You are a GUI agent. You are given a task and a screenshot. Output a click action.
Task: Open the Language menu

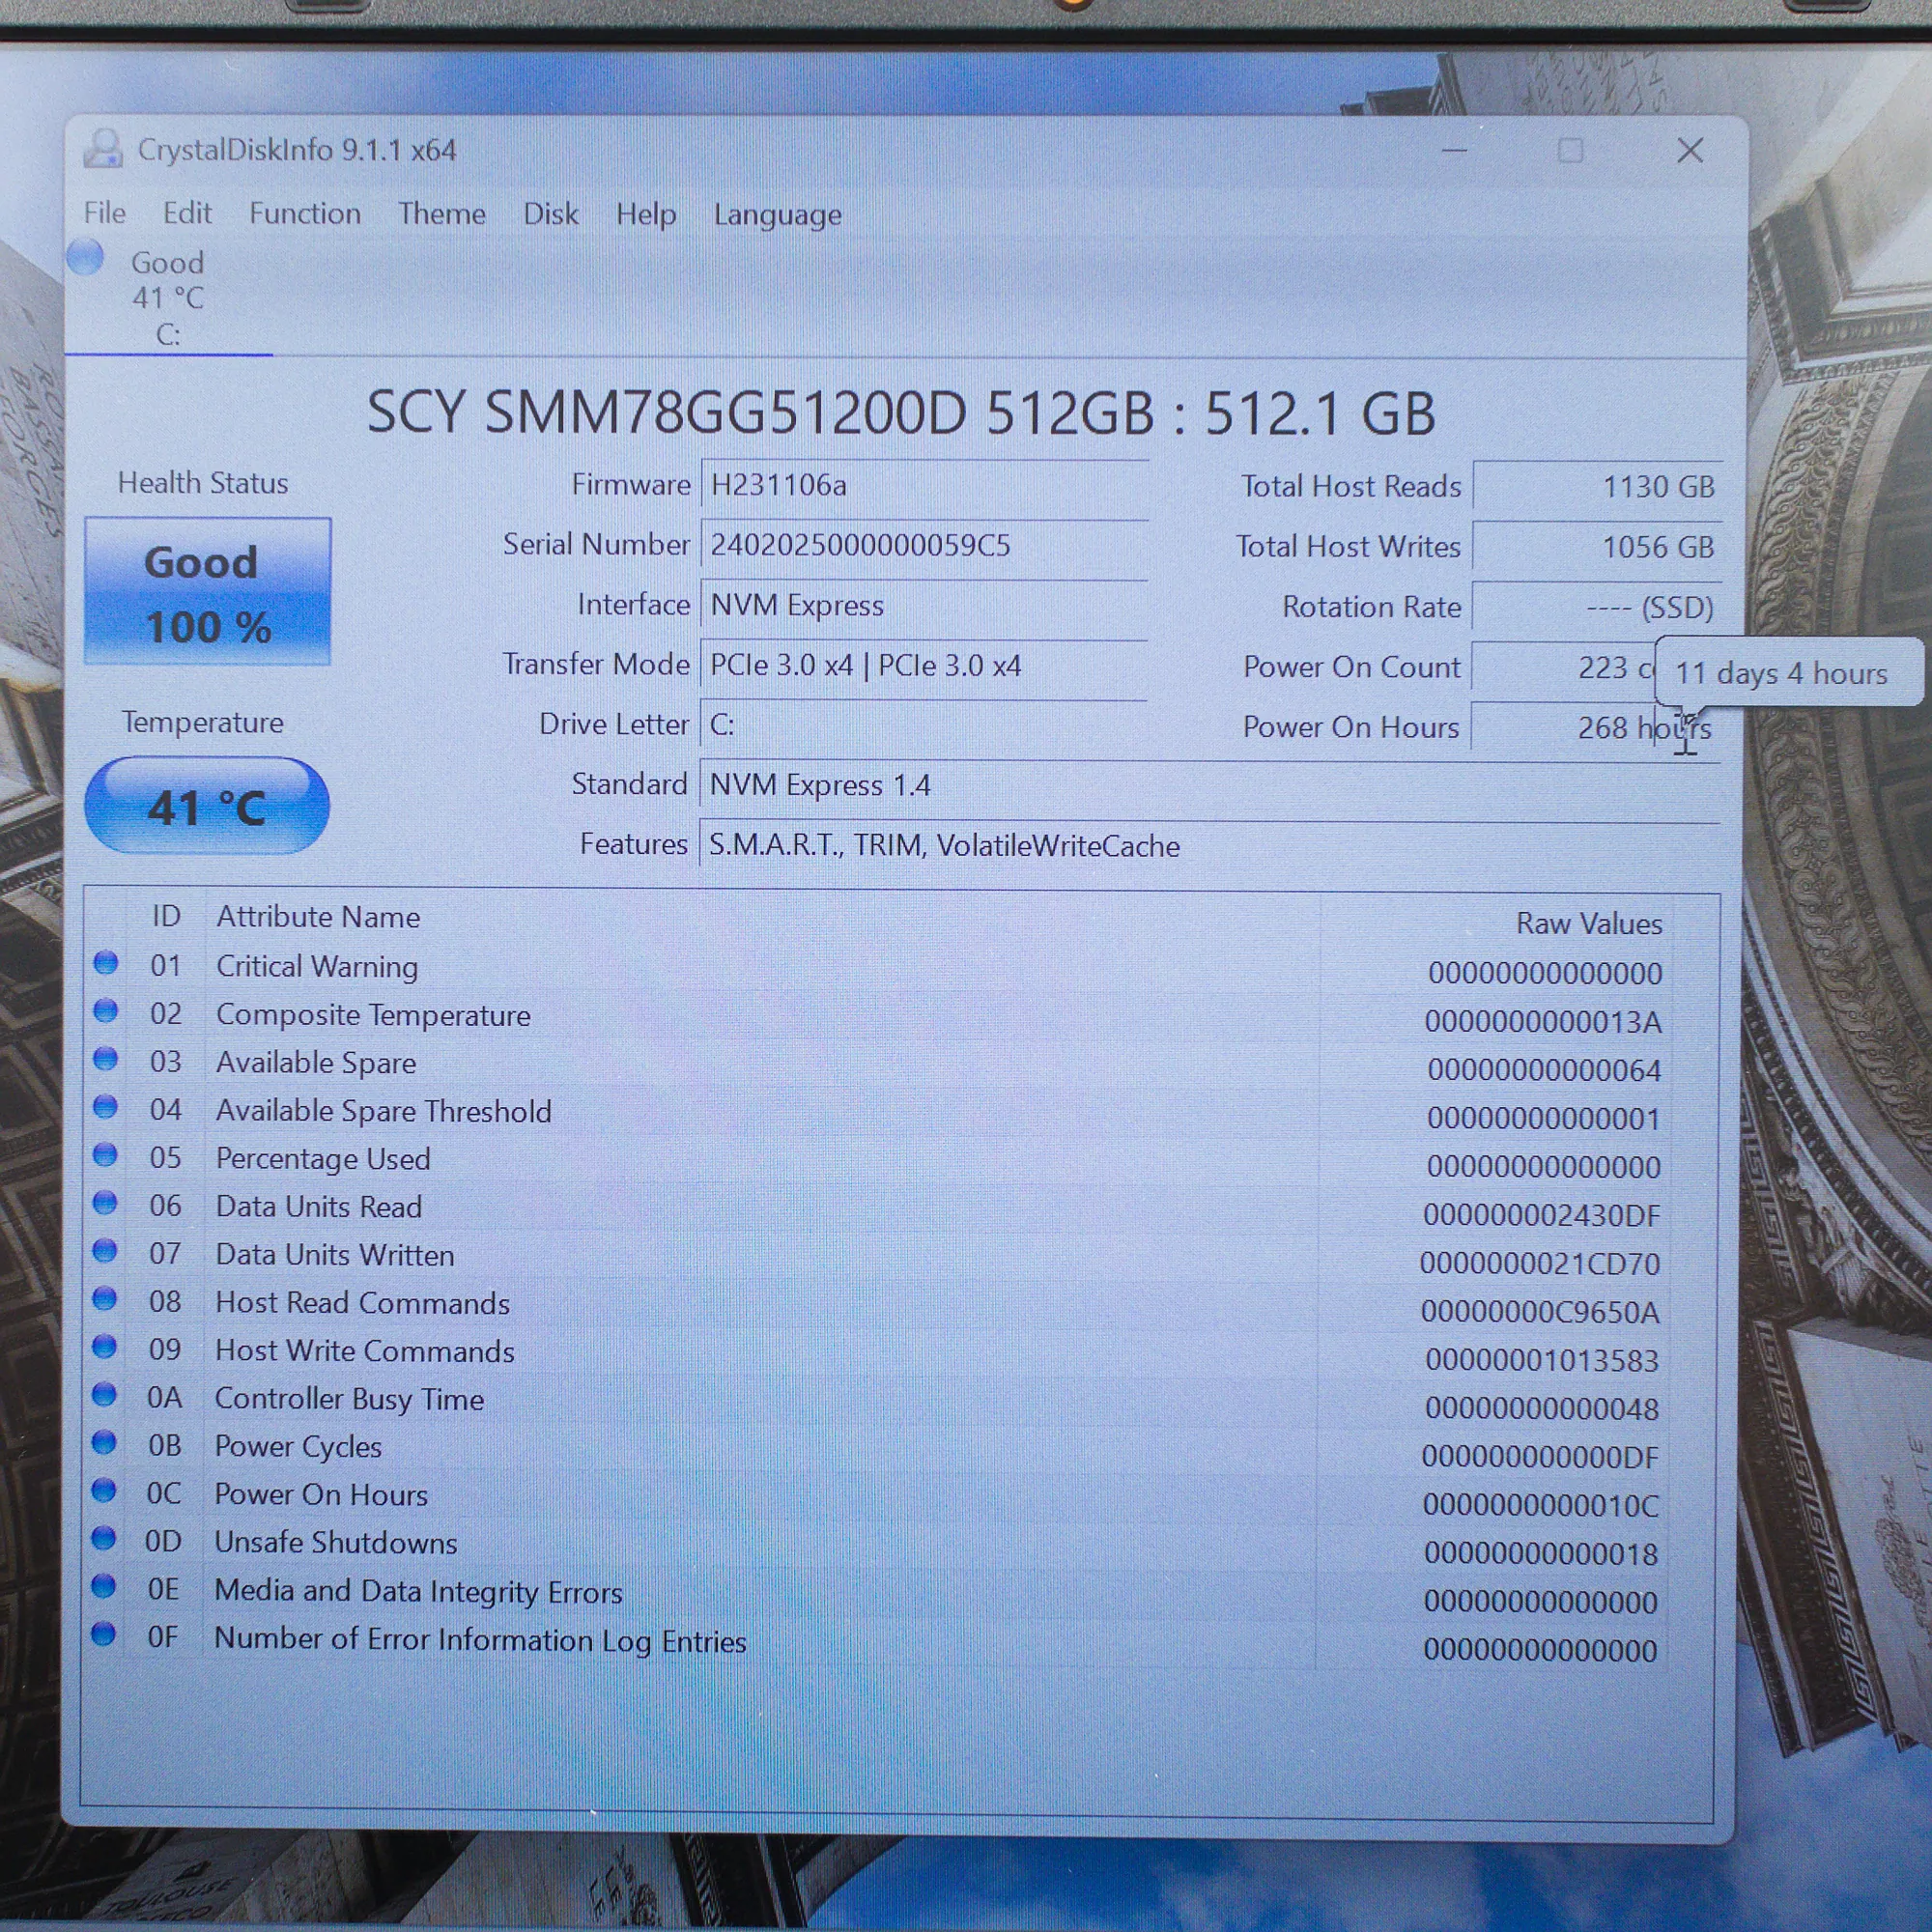(x=777, y=215)
